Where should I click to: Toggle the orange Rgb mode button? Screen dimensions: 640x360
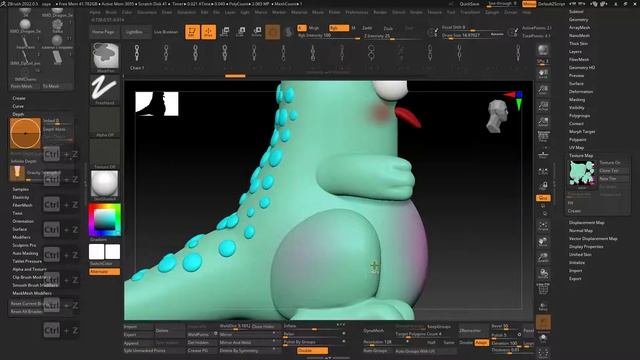[338, 28]
